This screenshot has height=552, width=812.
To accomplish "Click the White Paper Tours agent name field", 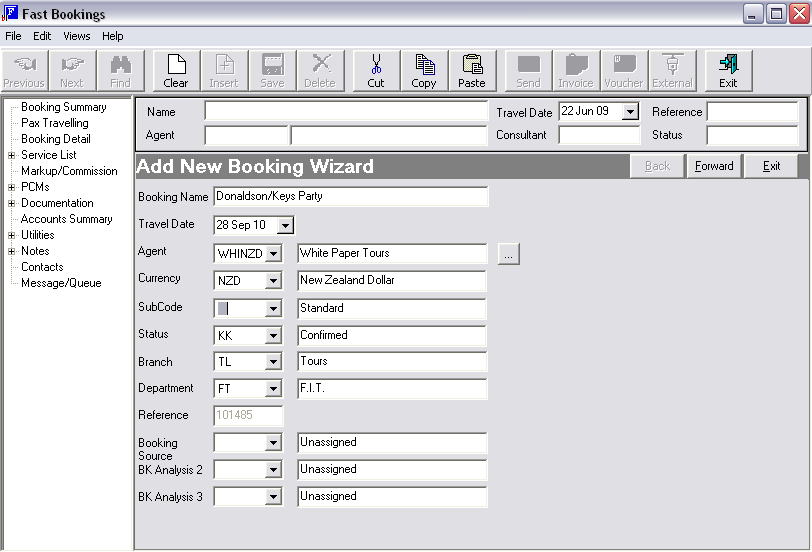I will pyautogui.click(x=392, y=253).
